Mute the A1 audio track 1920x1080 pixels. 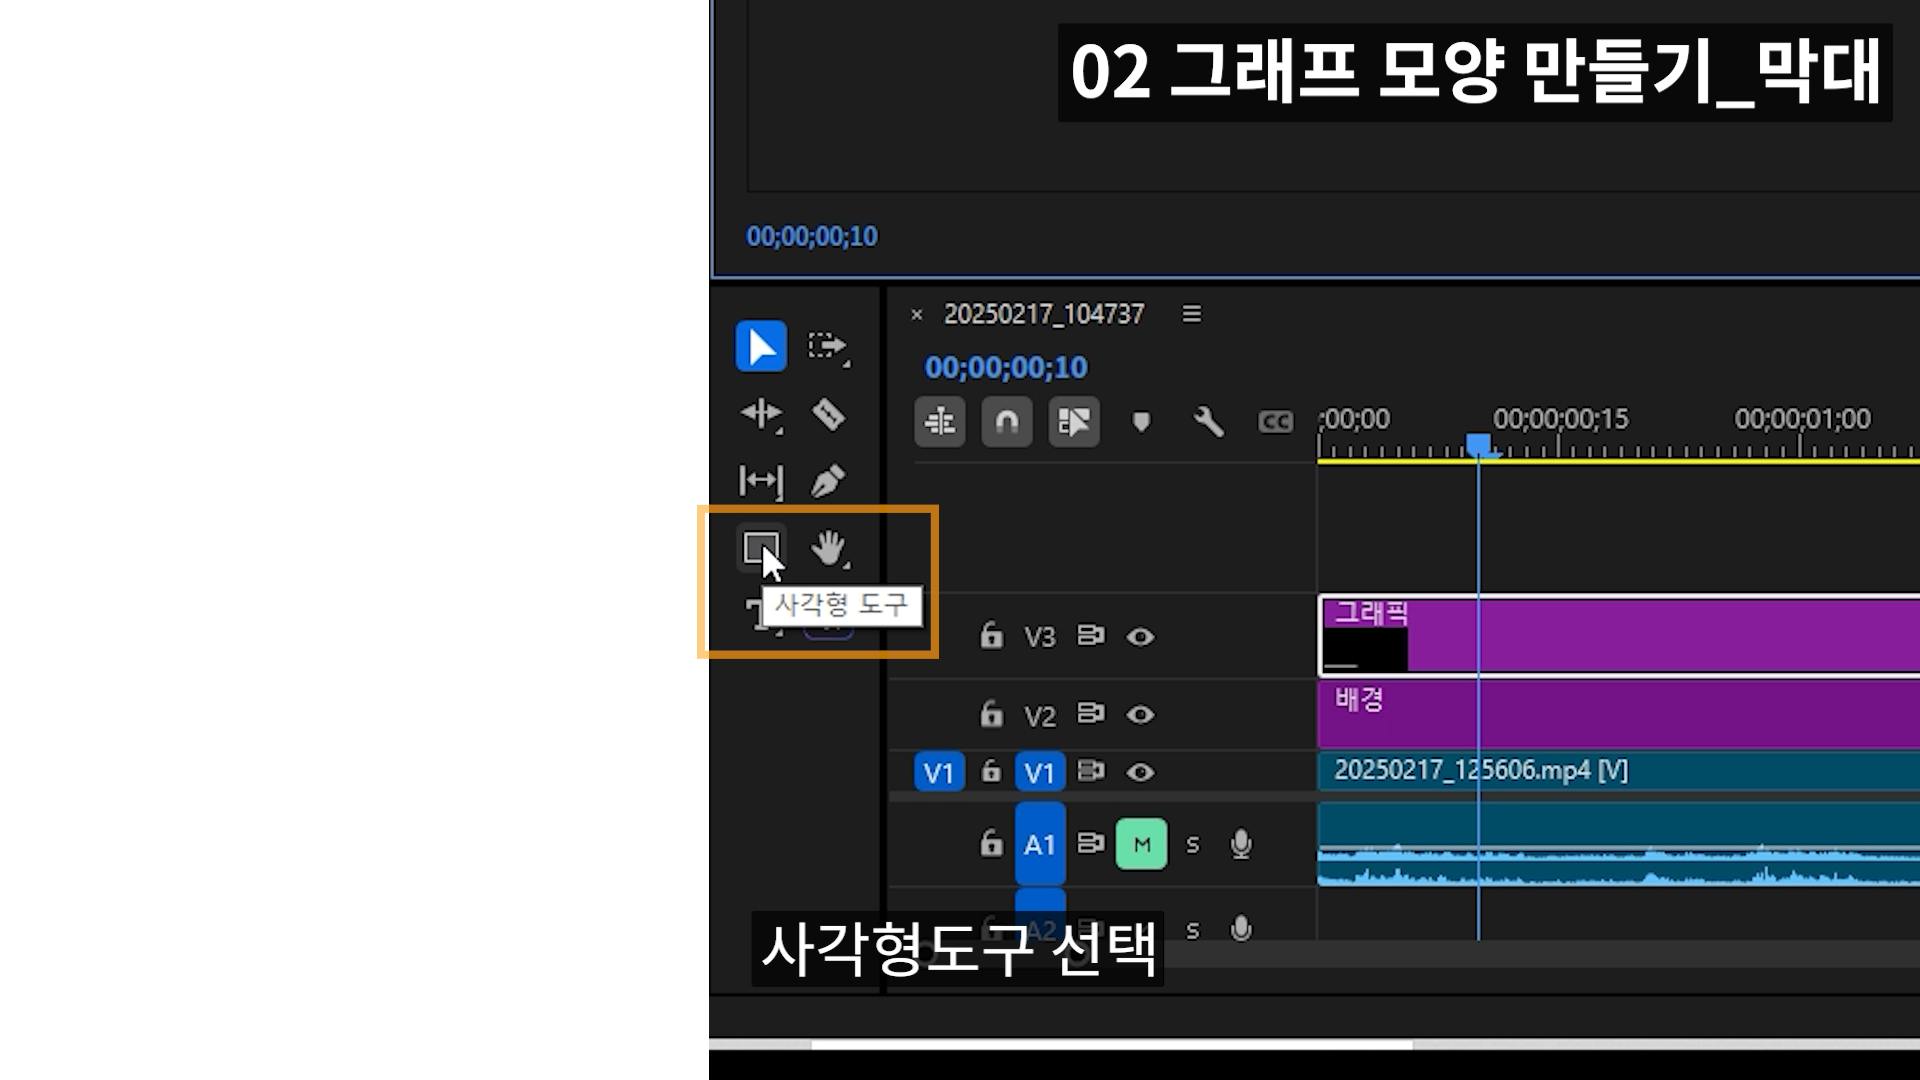(x=1141, y=845)
